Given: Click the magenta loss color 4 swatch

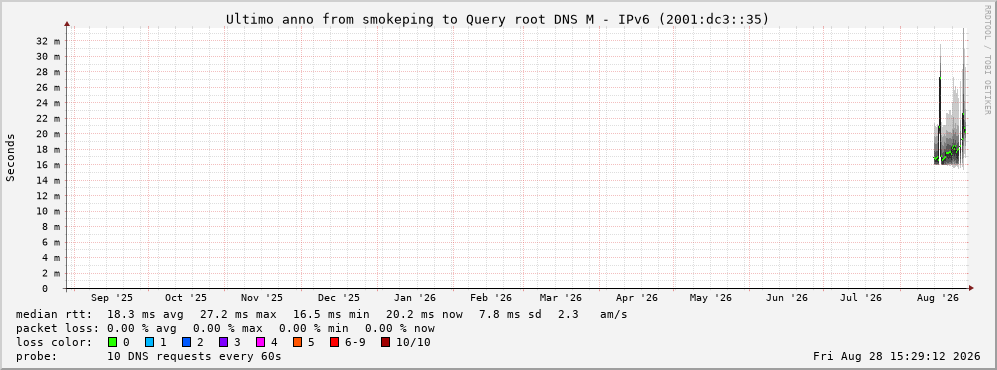Looking at the screenshot, I should 260,343.
